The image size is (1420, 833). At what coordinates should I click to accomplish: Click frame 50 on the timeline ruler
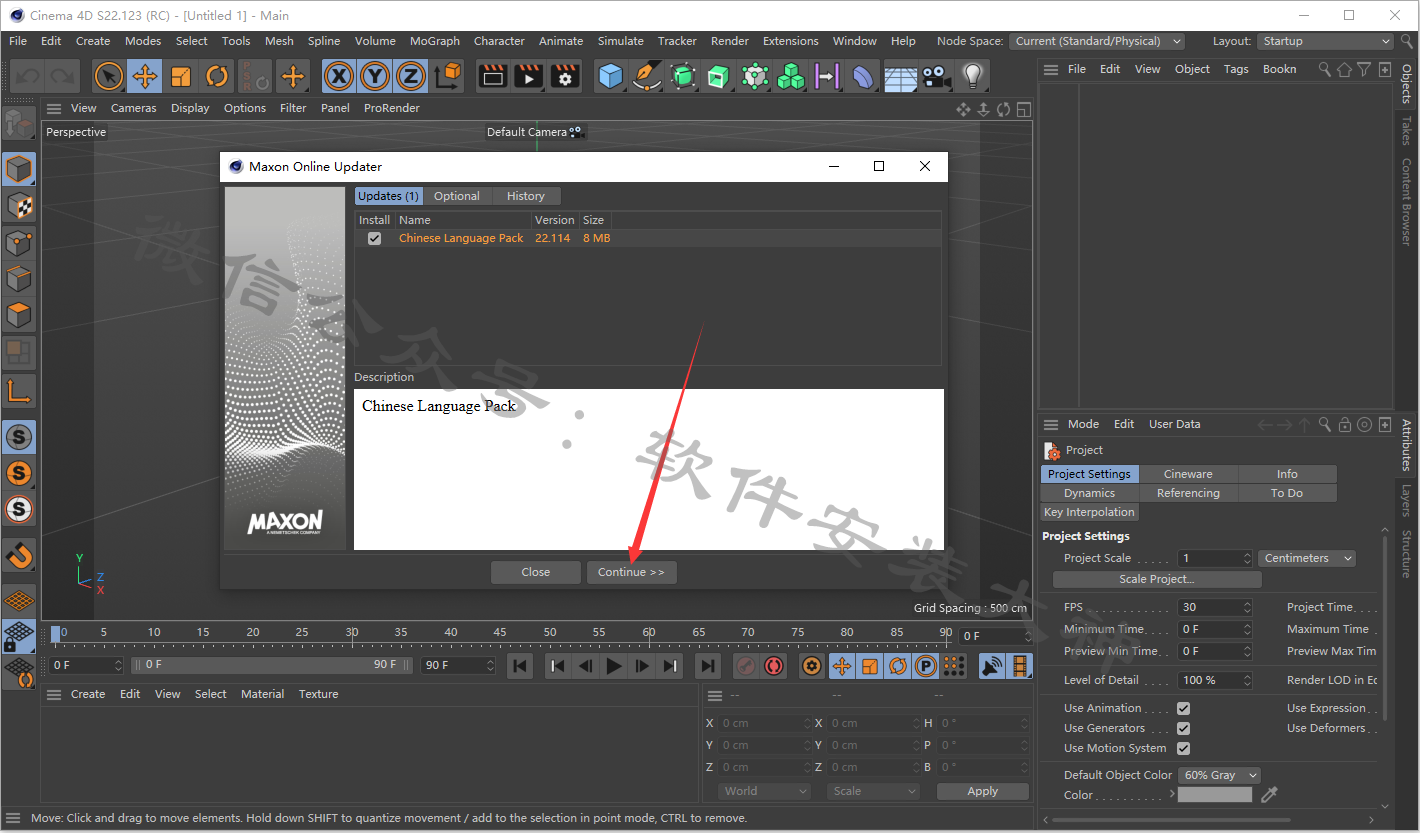pyautogui.click(x=550, y=633)
